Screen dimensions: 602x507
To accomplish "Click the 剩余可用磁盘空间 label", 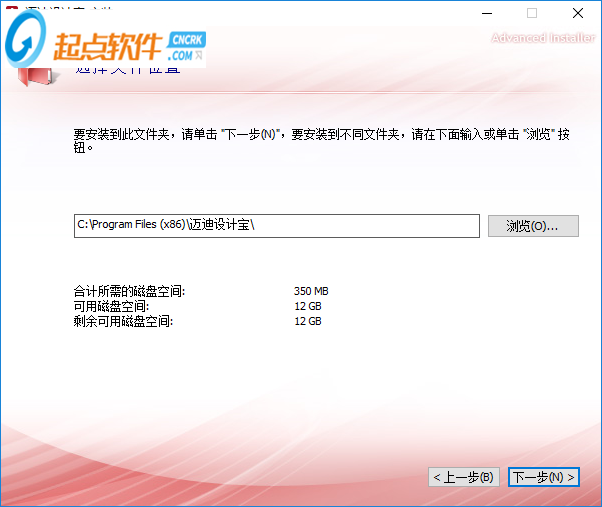I will coord(123,321).
